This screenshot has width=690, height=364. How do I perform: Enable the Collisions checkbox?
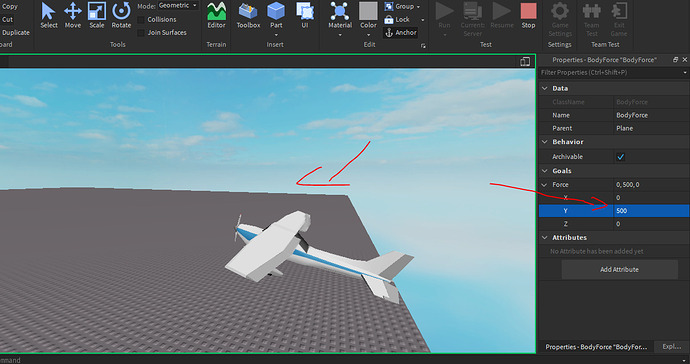(141, 19)
